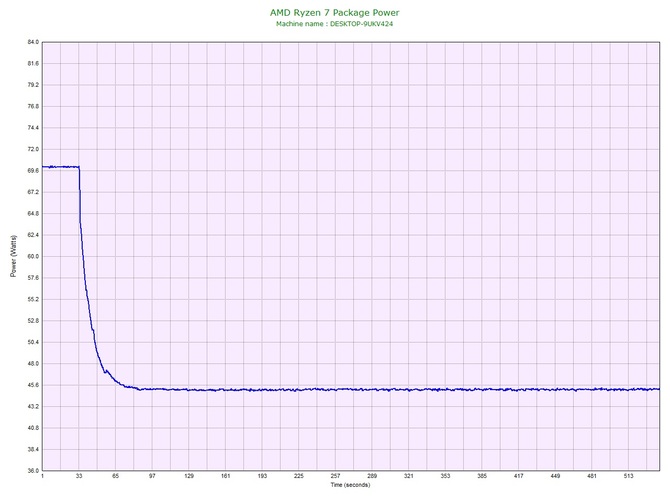Screen dimensions: 670x502
Task: Click the 76.8 y-axis value
Action: click(x=33, y=106)
